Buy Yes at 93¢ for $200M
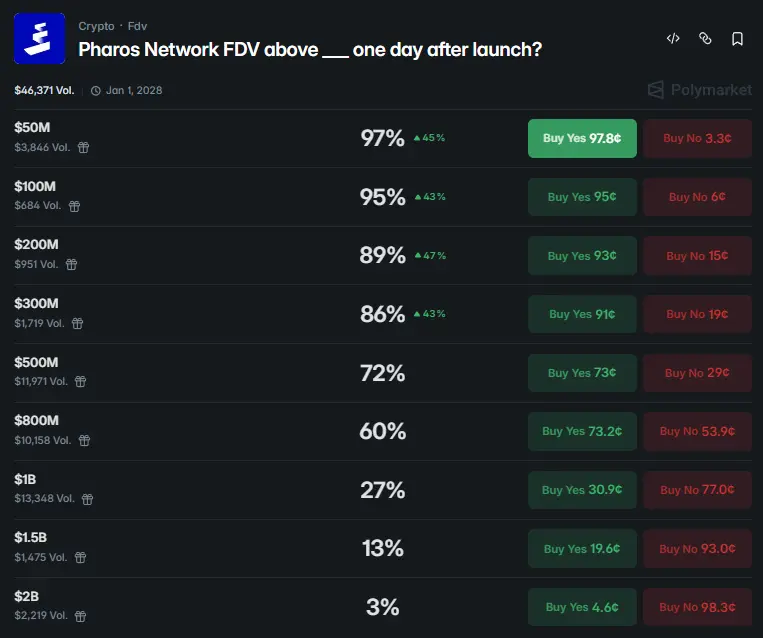Viewport: 763px width, 638px height. coord(582,256)
